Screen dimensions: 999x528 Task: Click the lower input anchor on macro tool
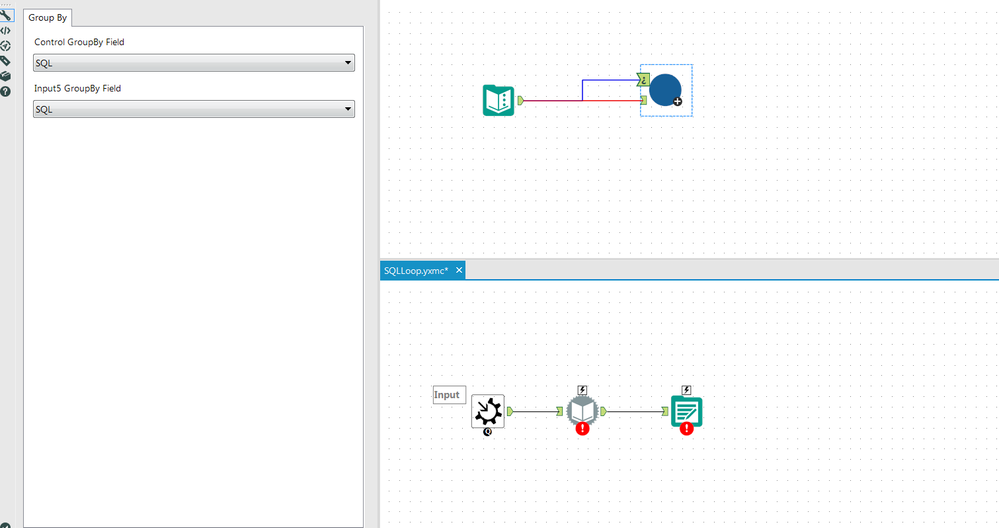tap(643, 100)
